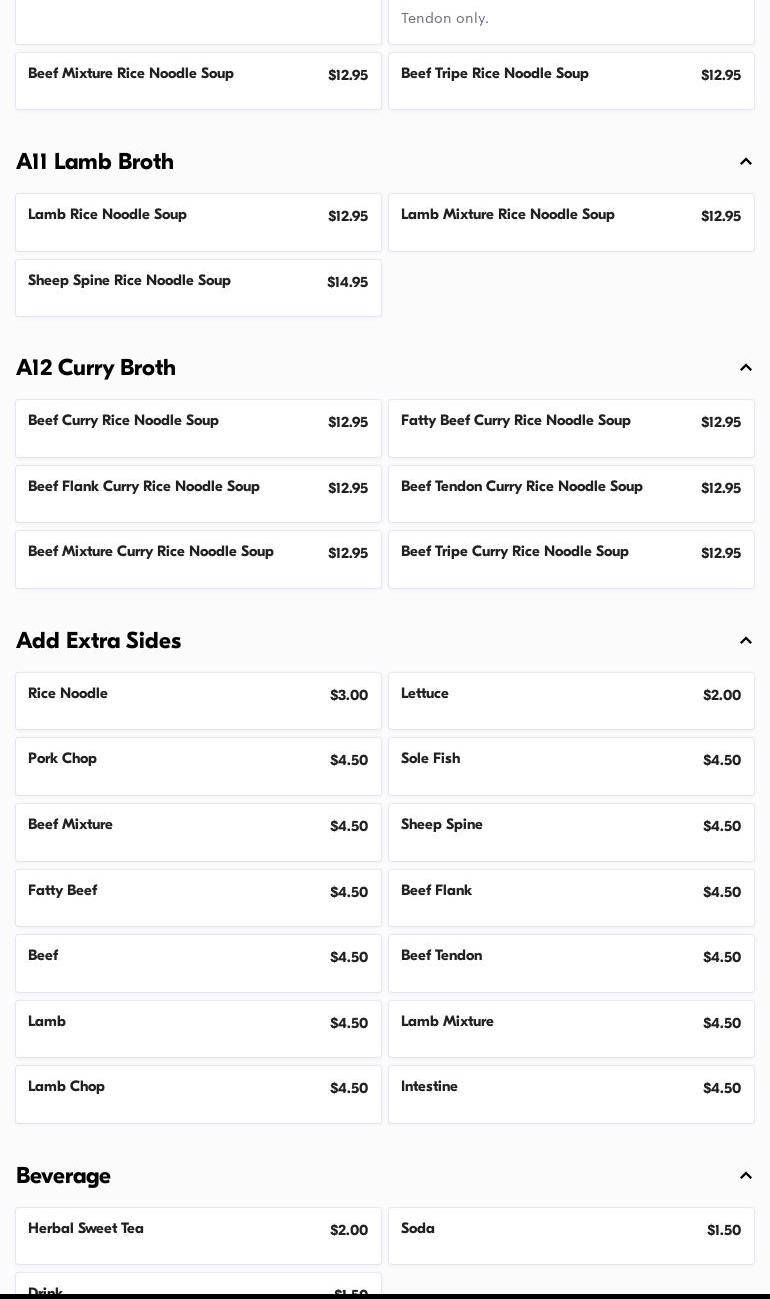Add the Lamb Chop side
This screenshot has height=1299, width=770.
(198, 1094)
